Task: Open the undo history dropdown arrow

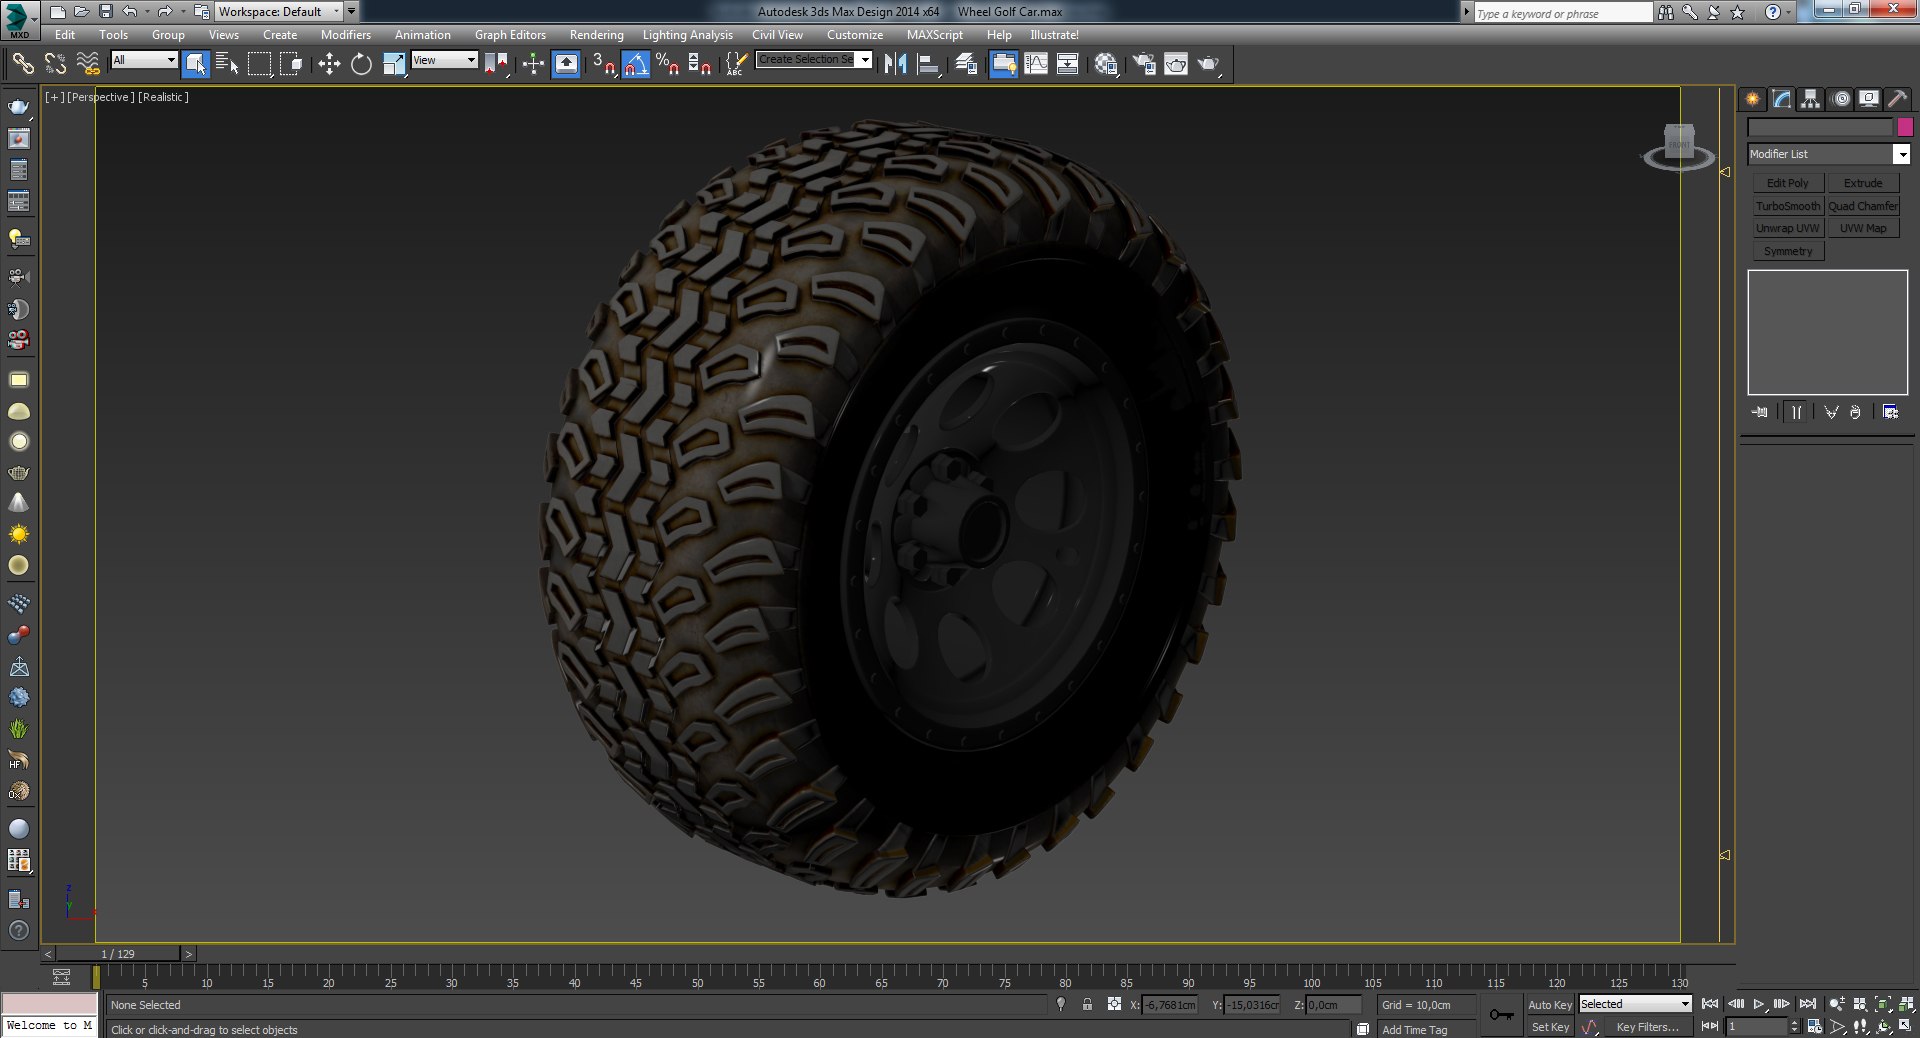Action: click(147, 12)
